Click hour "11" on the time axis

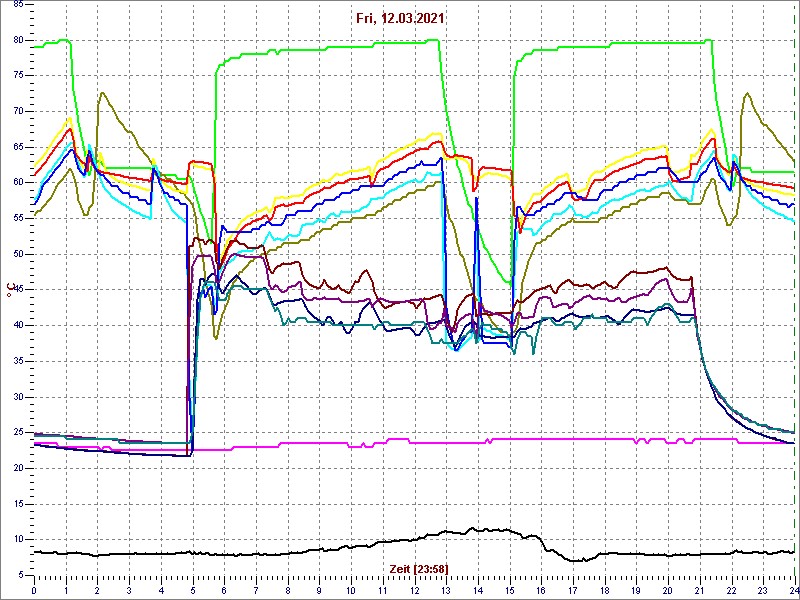382,590
